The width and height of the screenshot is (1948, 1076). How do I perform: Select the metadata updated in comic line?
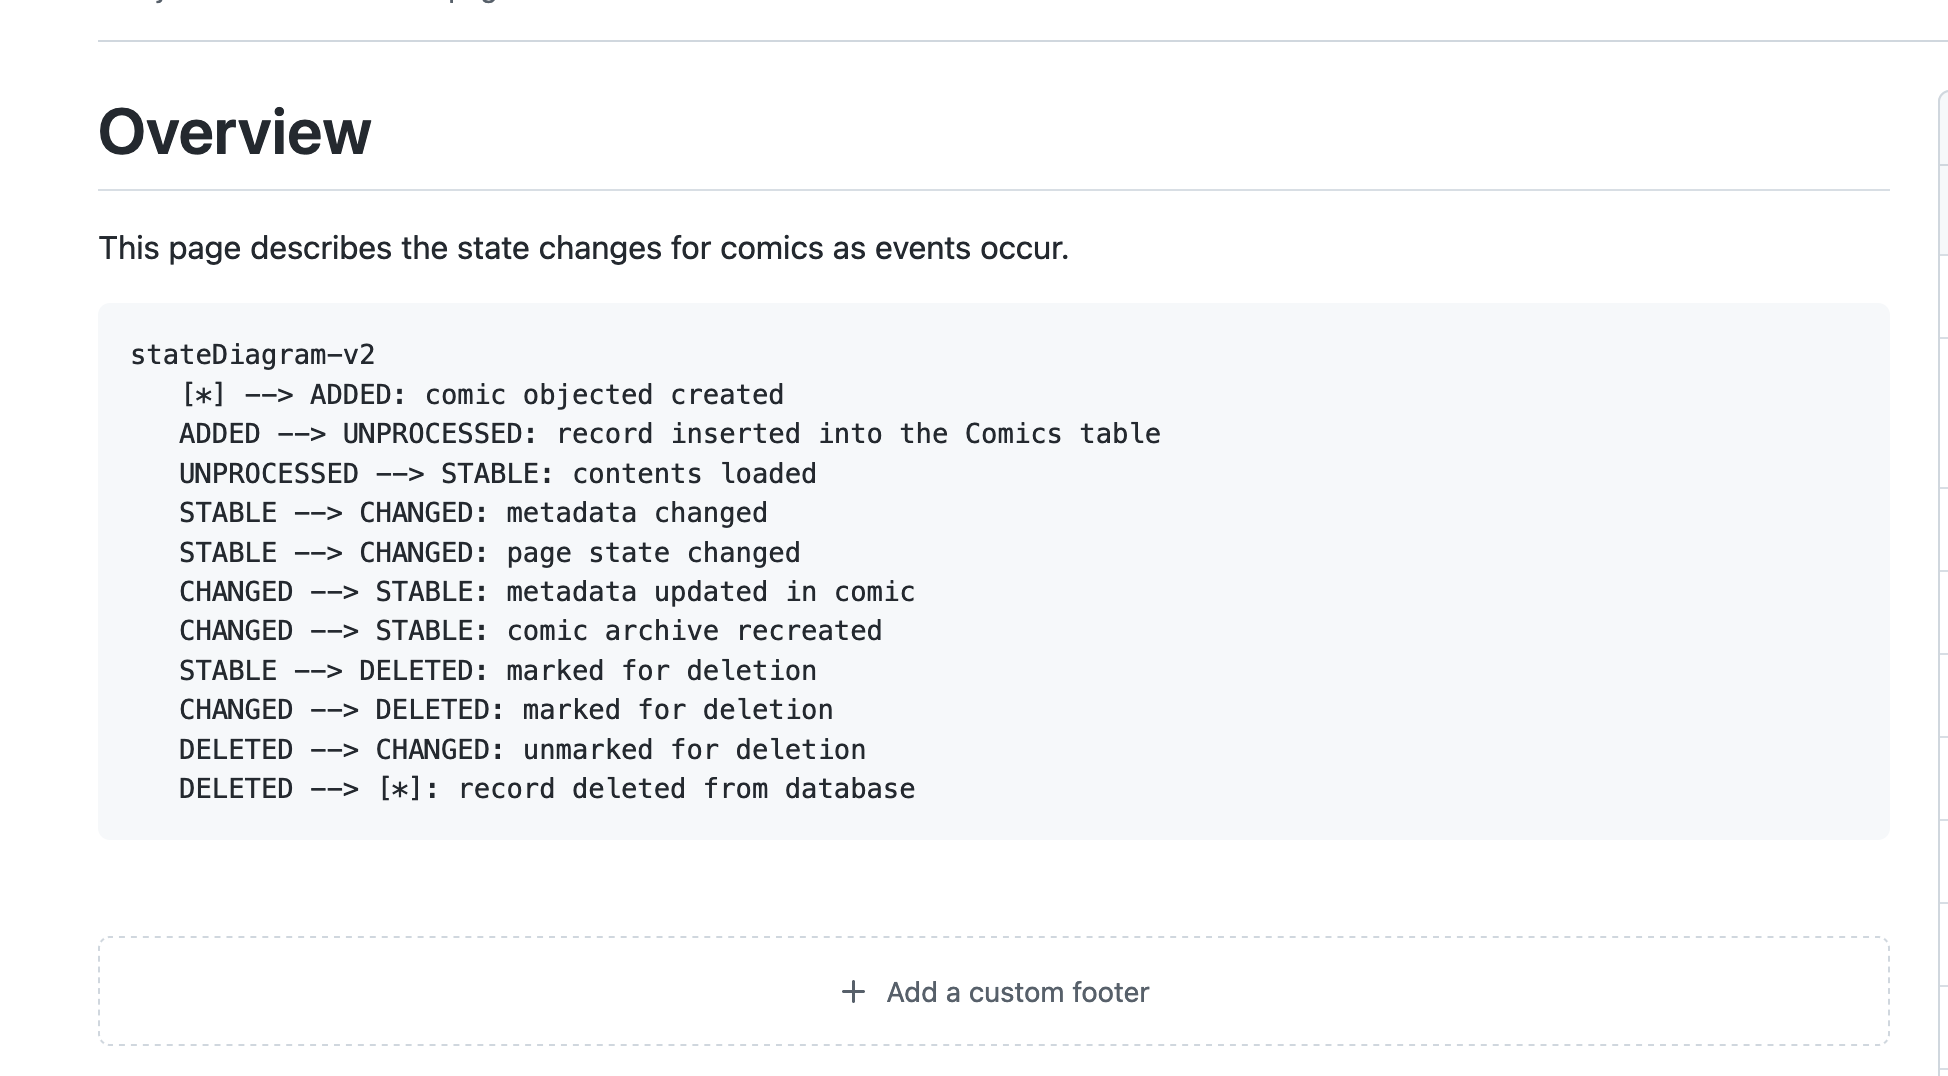[546, 591]
